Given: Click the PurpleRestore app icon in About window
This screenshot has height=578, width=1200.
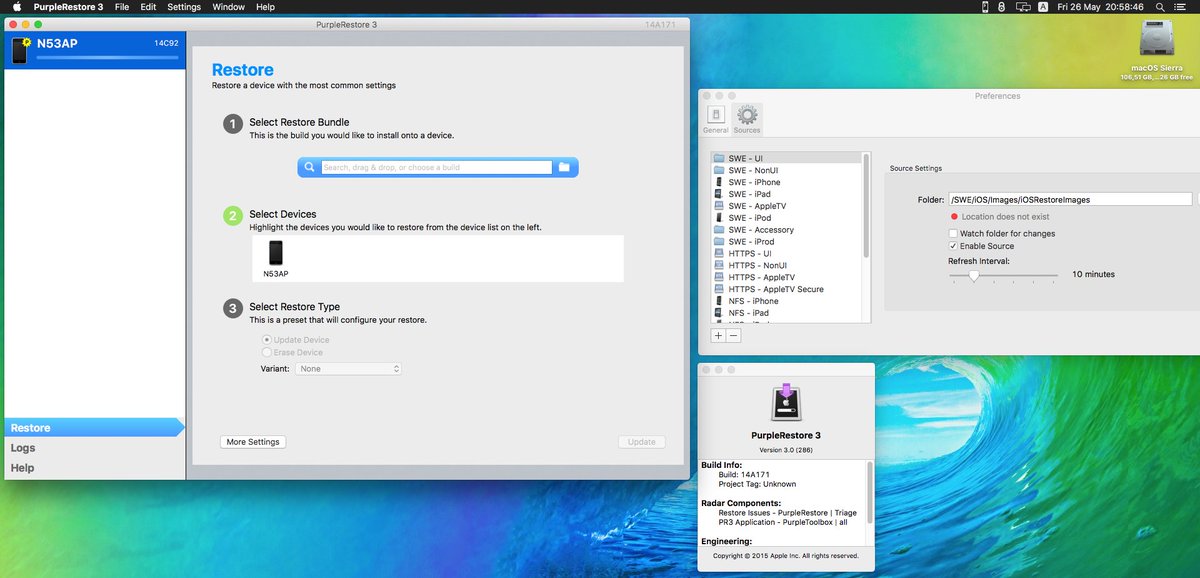Looking at the screenshot, I should point(786,401).
